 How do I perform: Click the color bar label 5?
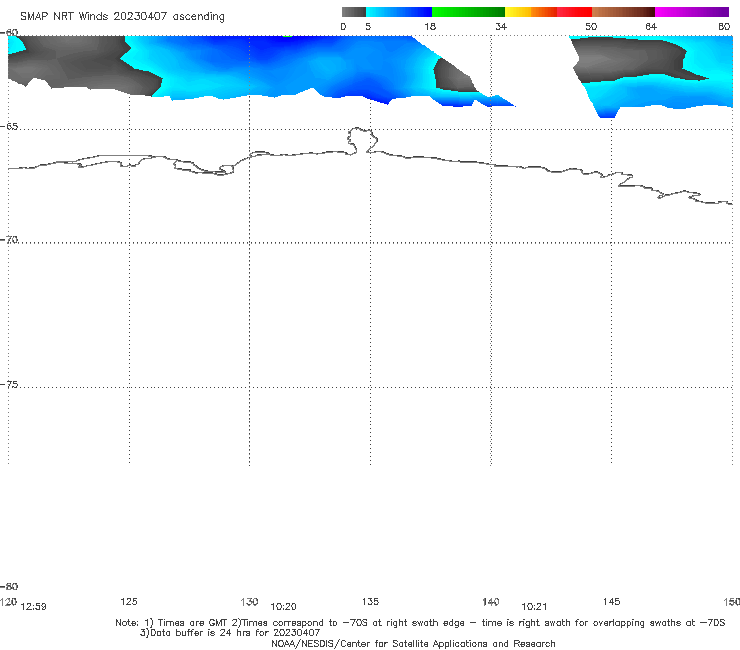(368, 26)
